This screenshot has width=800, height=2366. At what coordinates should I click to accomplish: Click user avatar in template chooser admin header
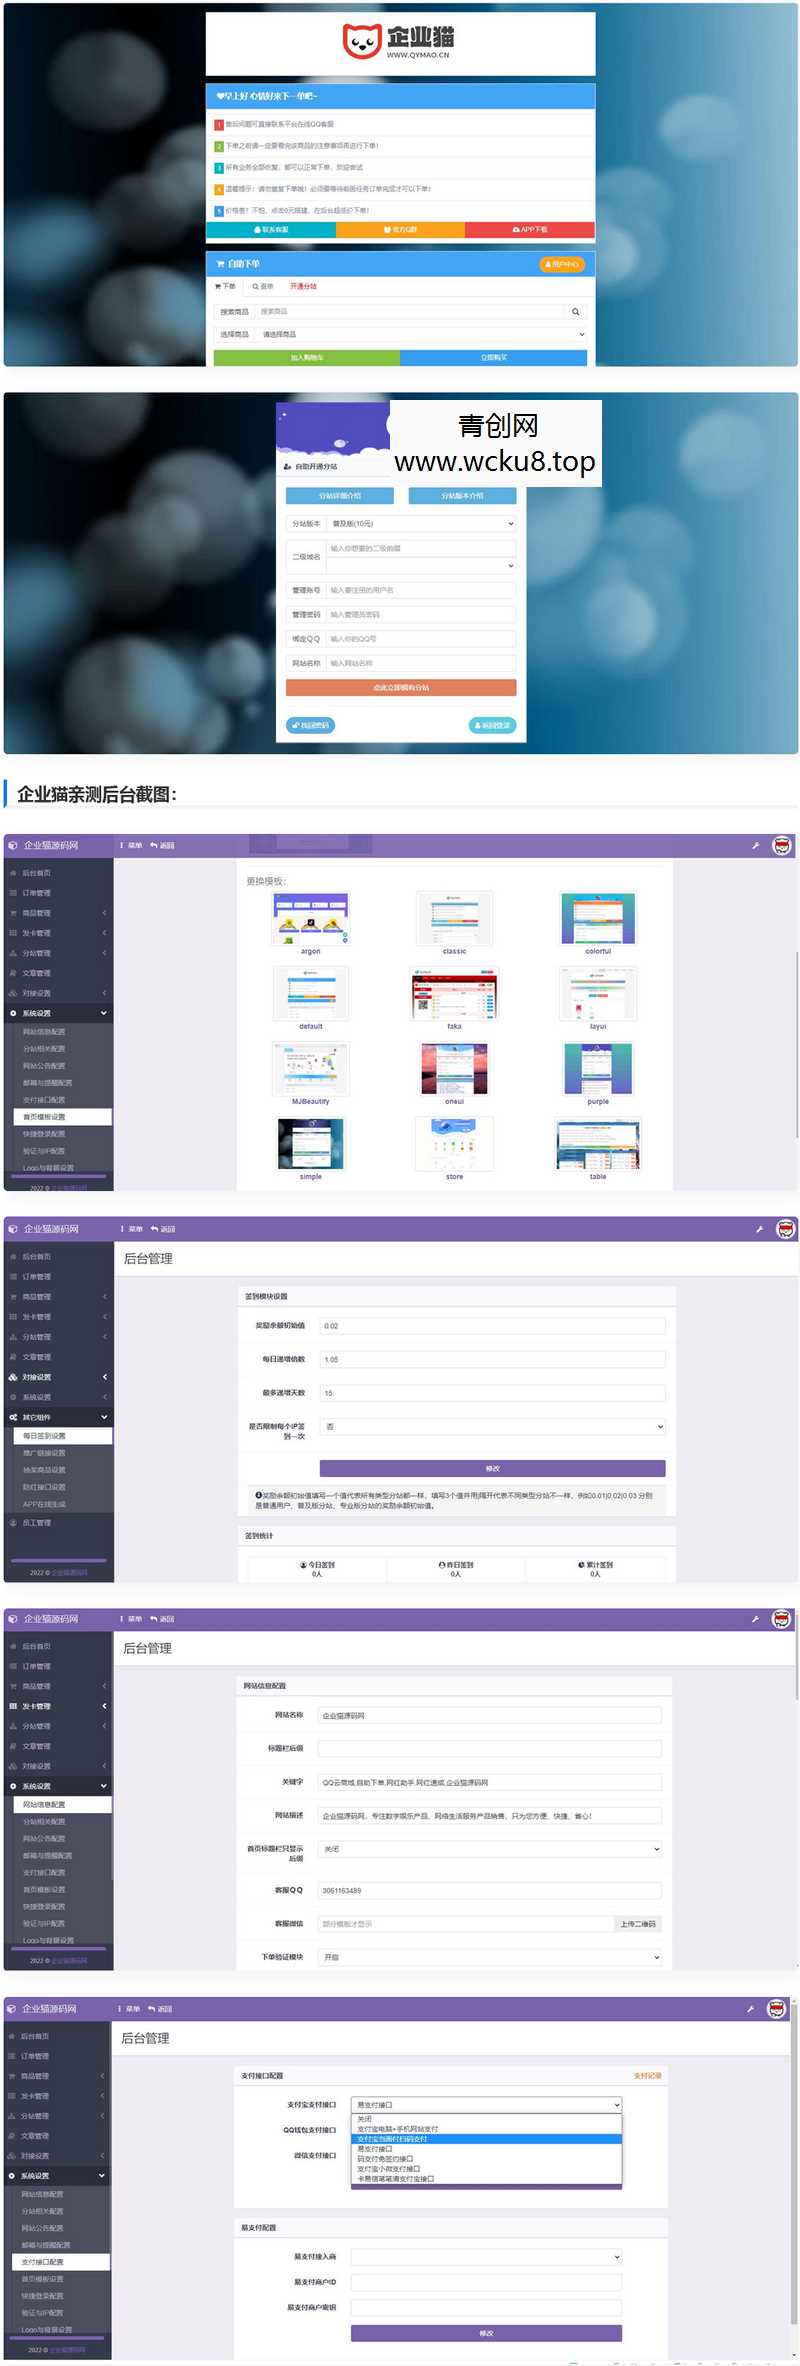point(782,846)
